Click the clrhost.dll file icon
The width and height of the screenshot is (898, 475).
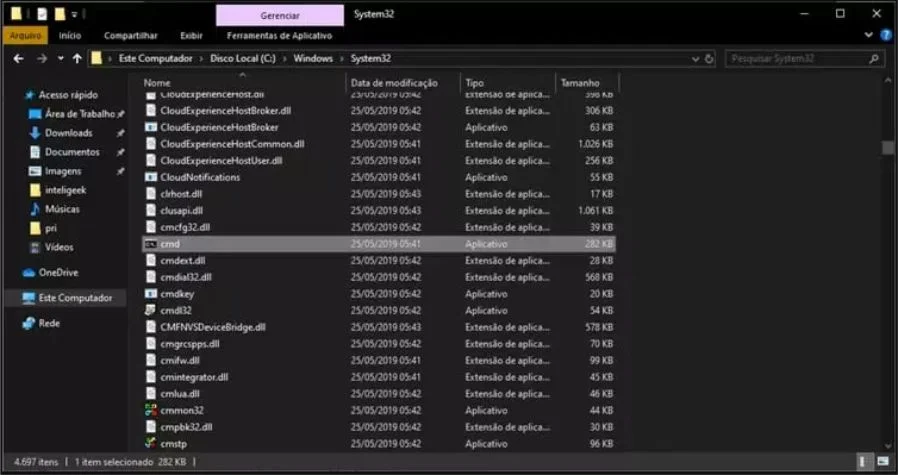pos(151,194)
